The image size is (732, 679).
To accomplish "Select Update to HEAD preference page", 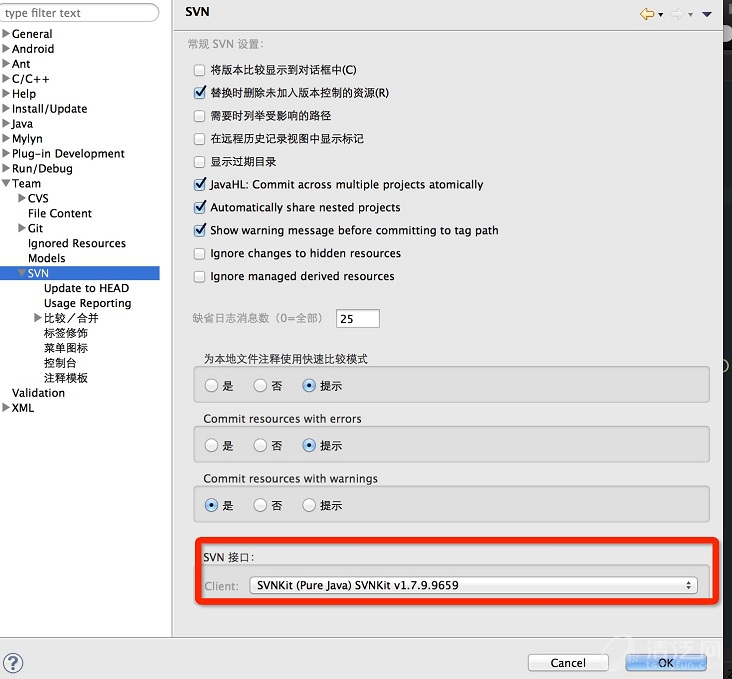I will pyautogui.click(x=86, y=288).
